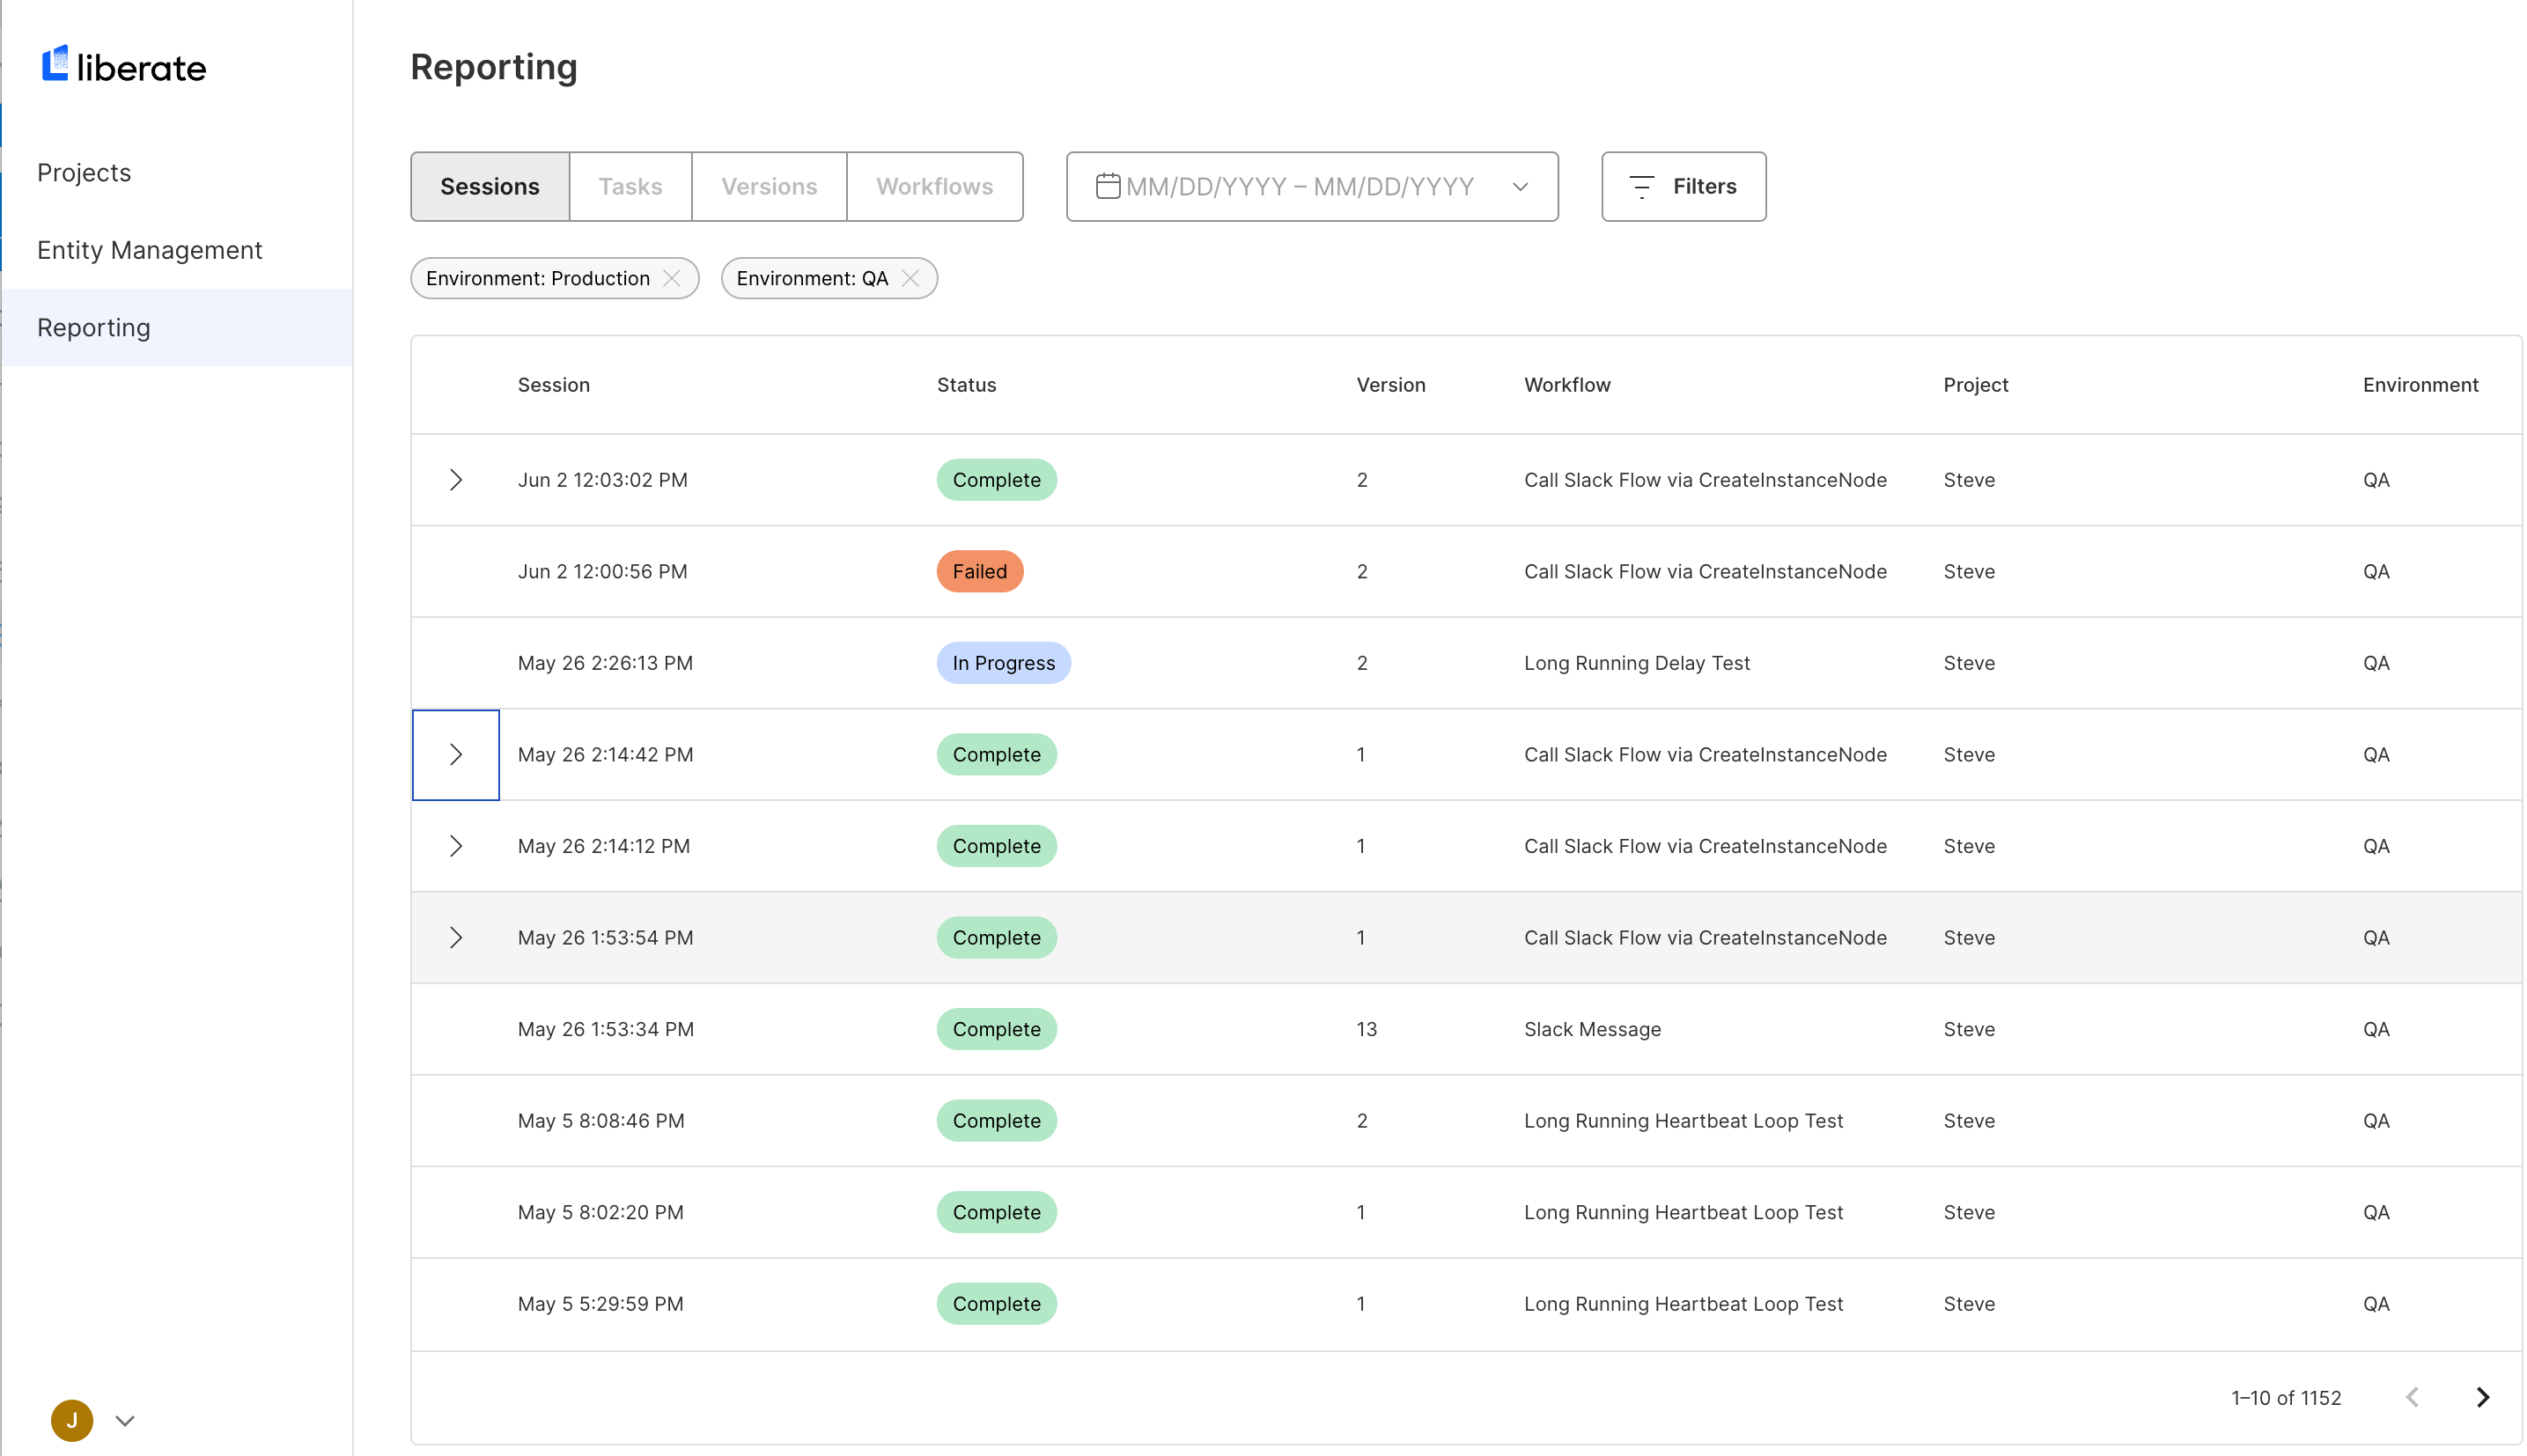
Task: Open the user account menu chevron
Action: [x=125, y=1420]
